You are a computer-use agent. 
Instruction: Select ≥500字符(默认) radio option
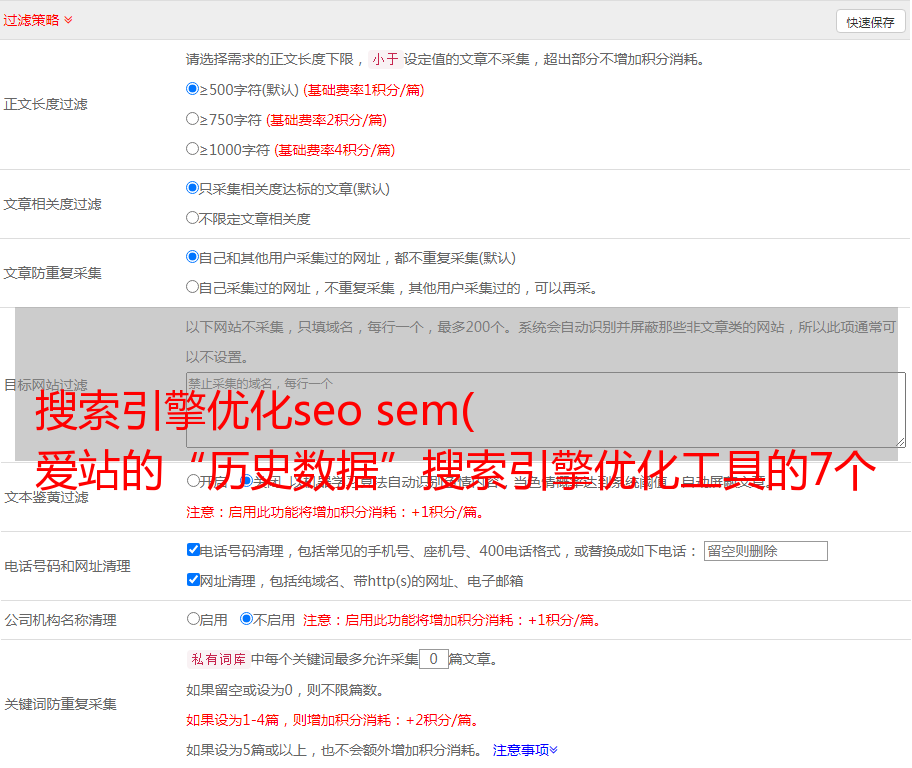pos(193,88)
